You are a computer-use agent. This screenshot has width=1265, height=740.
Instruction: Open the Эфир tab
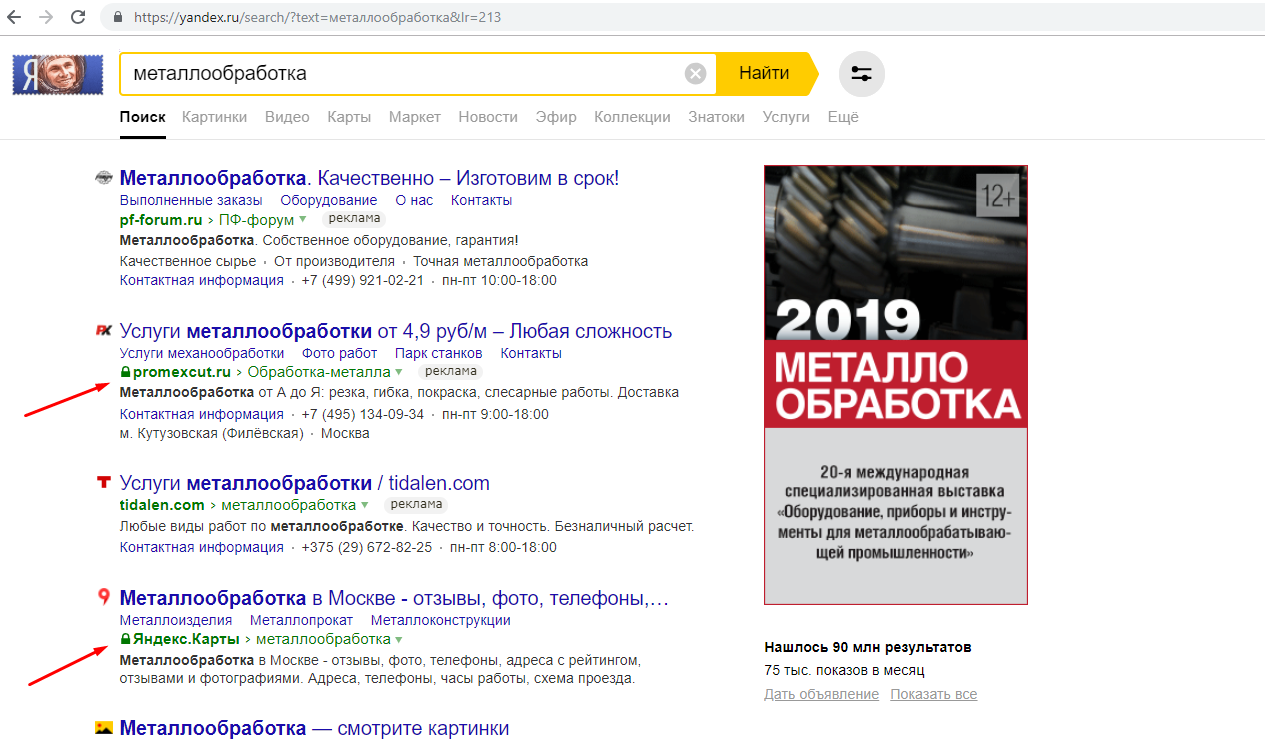[556, 117]
